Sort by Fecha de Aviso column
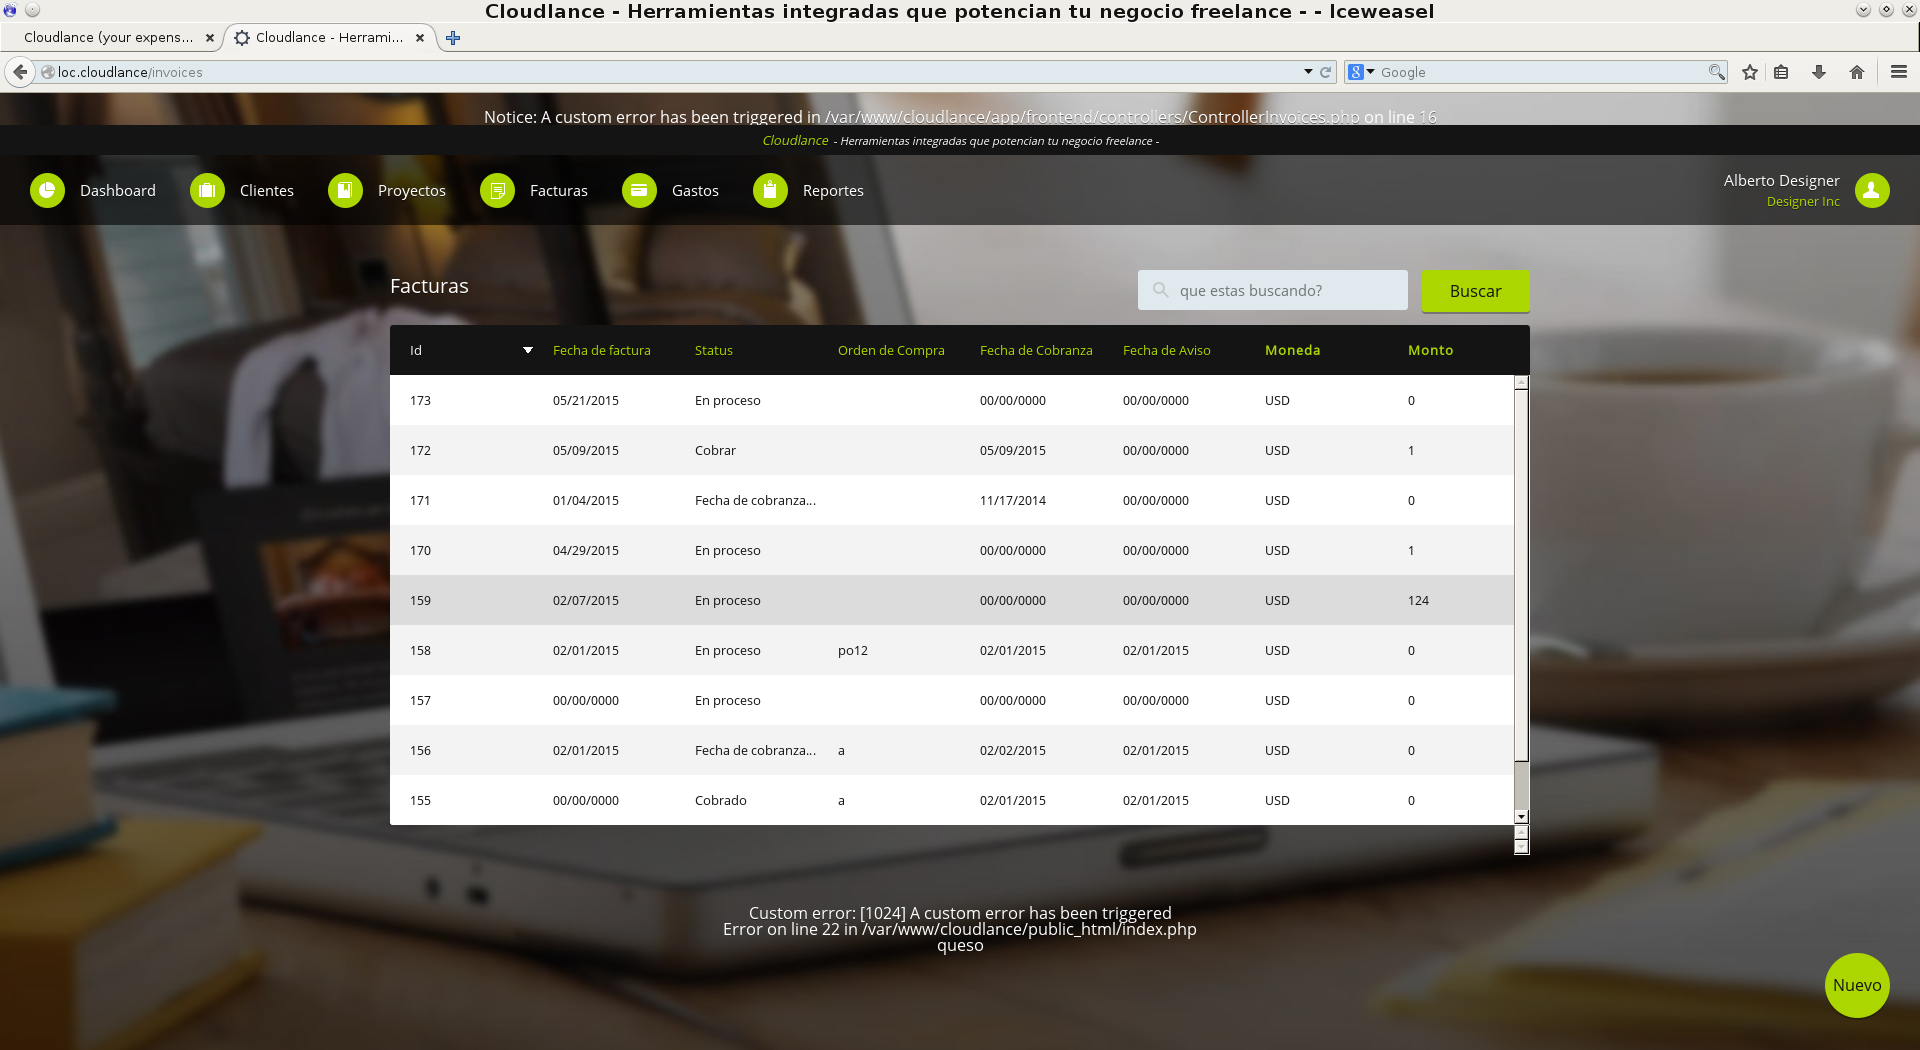1920x1050 pixels. click(1167, 350)
